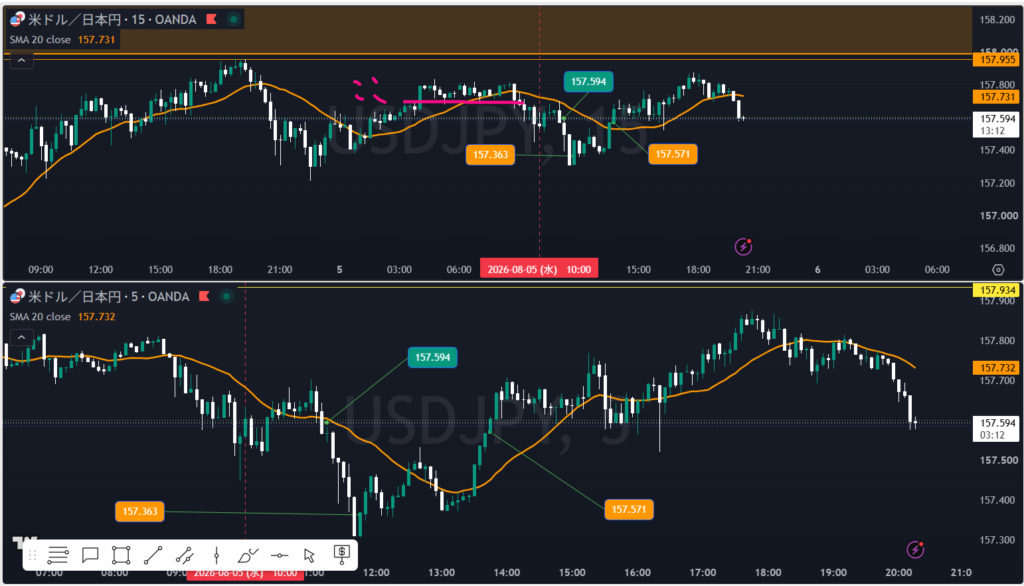Select the horizontal line tool
Image resolution: width=1024 pixels, height=586 pixels.
[280, 555]
